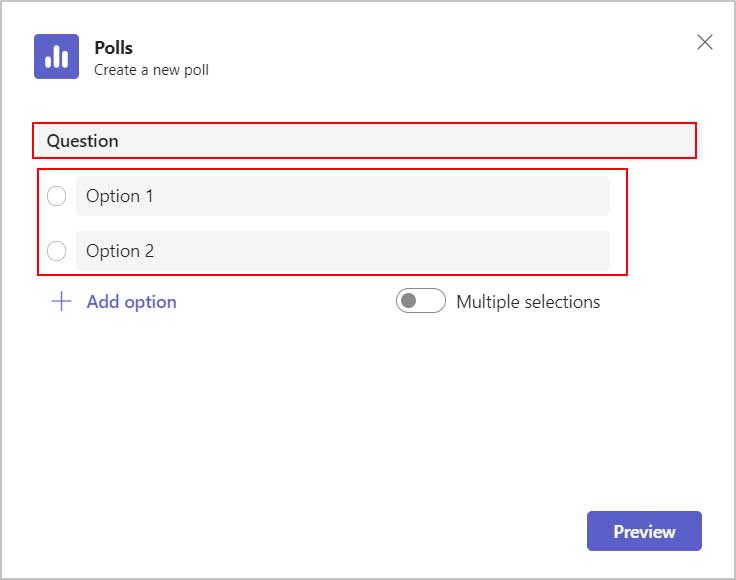The image size is (736, 580).
Task: Click the purple Polls bar-chart app icon
Action: point(56,56)
